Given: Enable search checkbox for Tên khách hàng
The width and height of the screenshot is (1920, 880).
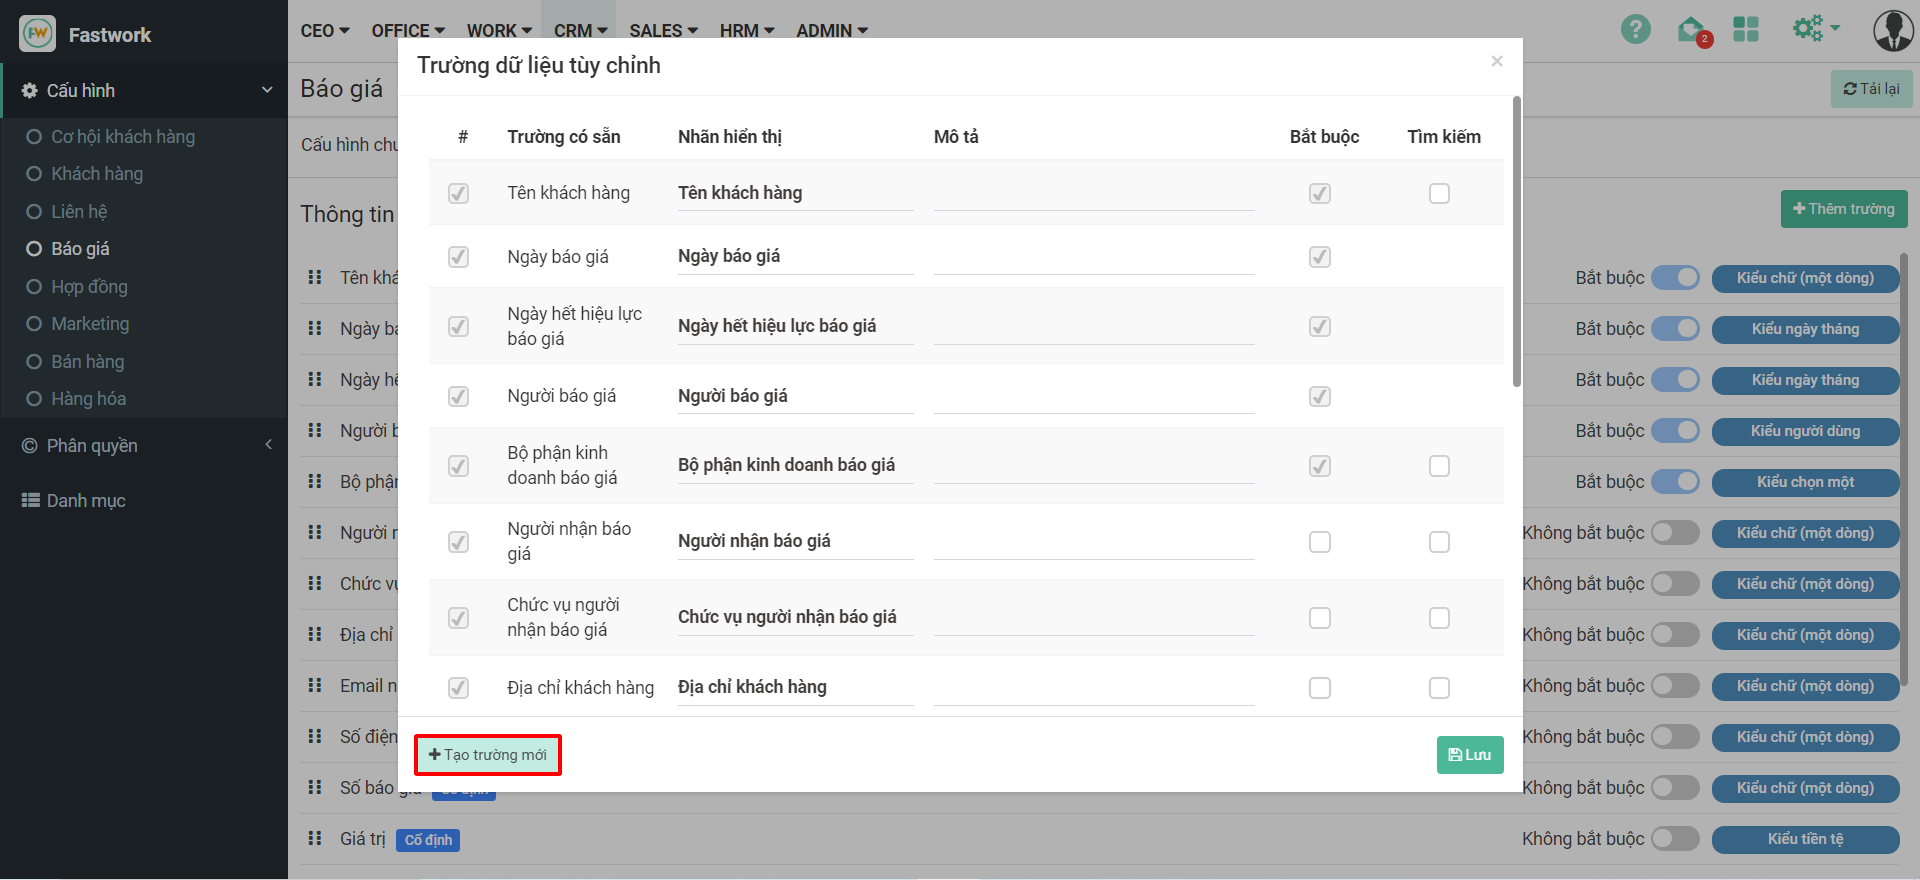Looking at the screenshot, I should pos(1439,193).
